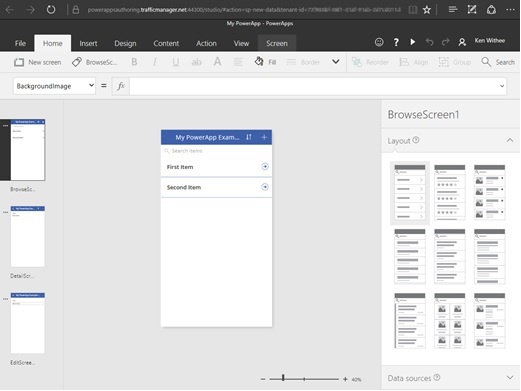Click the browser share icon
This screenshot has width=521, height=391.
[x=491, y=10]
